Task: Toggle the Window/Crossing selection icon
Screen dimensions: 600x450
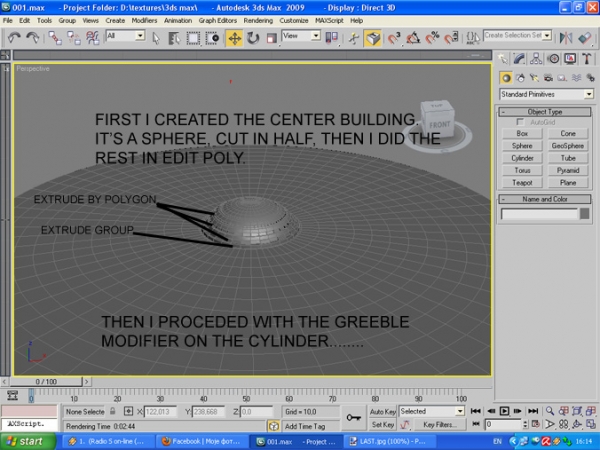Action: pos(212,38)
